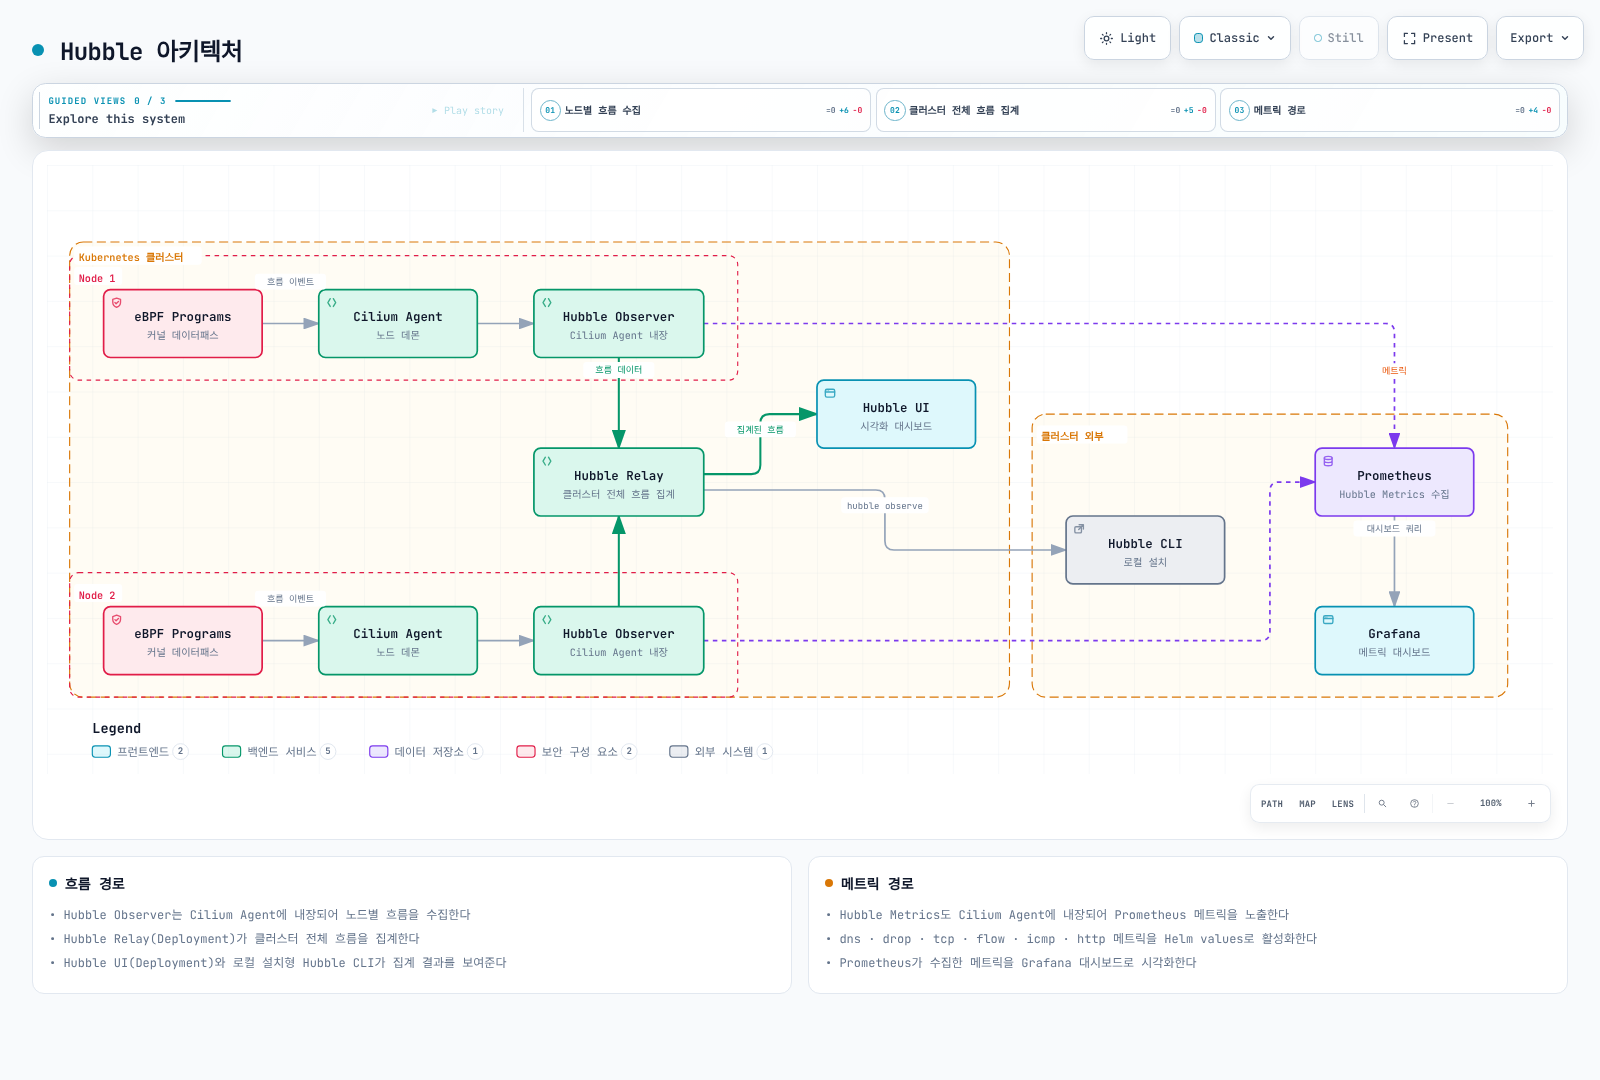This screenshot has width=1600, height=1080.
Task: Click the search magnifier icon in canvas toolbar
Action: coord(1382,803)
